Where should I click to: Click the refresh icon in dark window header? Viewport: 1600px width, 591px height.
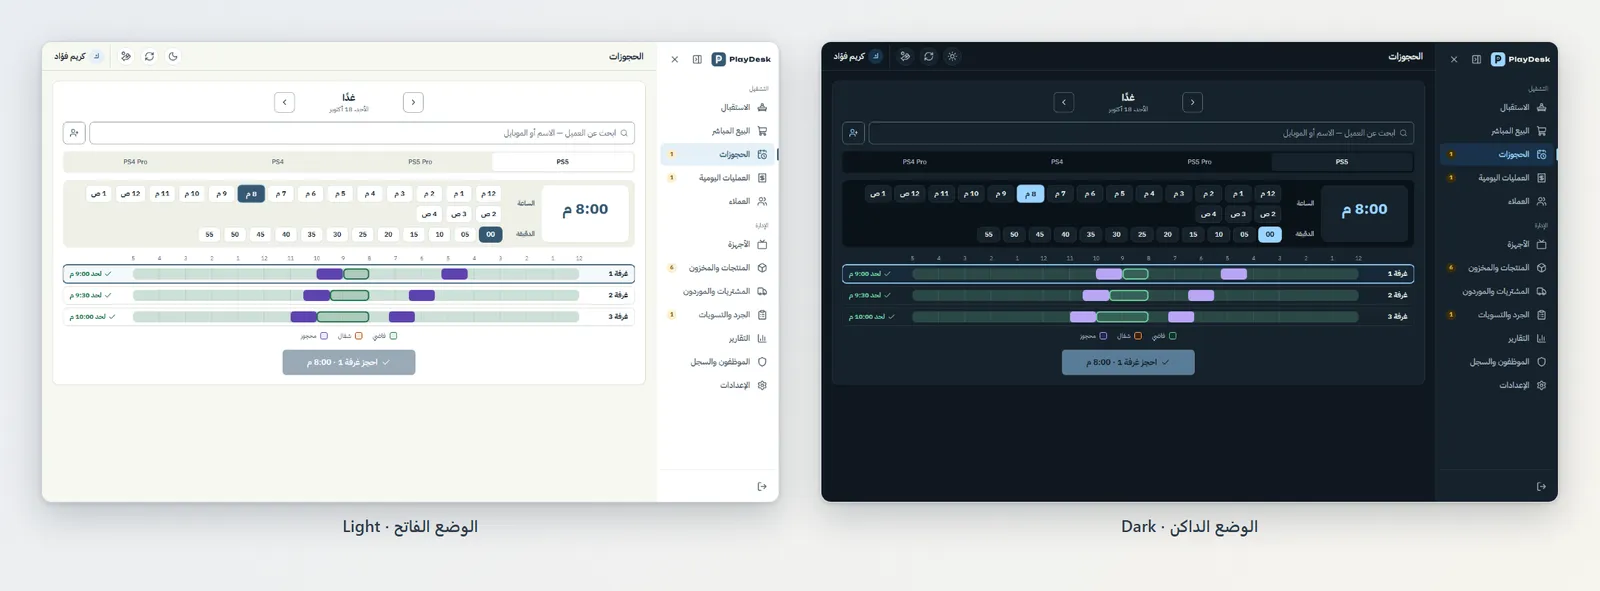pos(929,56)
